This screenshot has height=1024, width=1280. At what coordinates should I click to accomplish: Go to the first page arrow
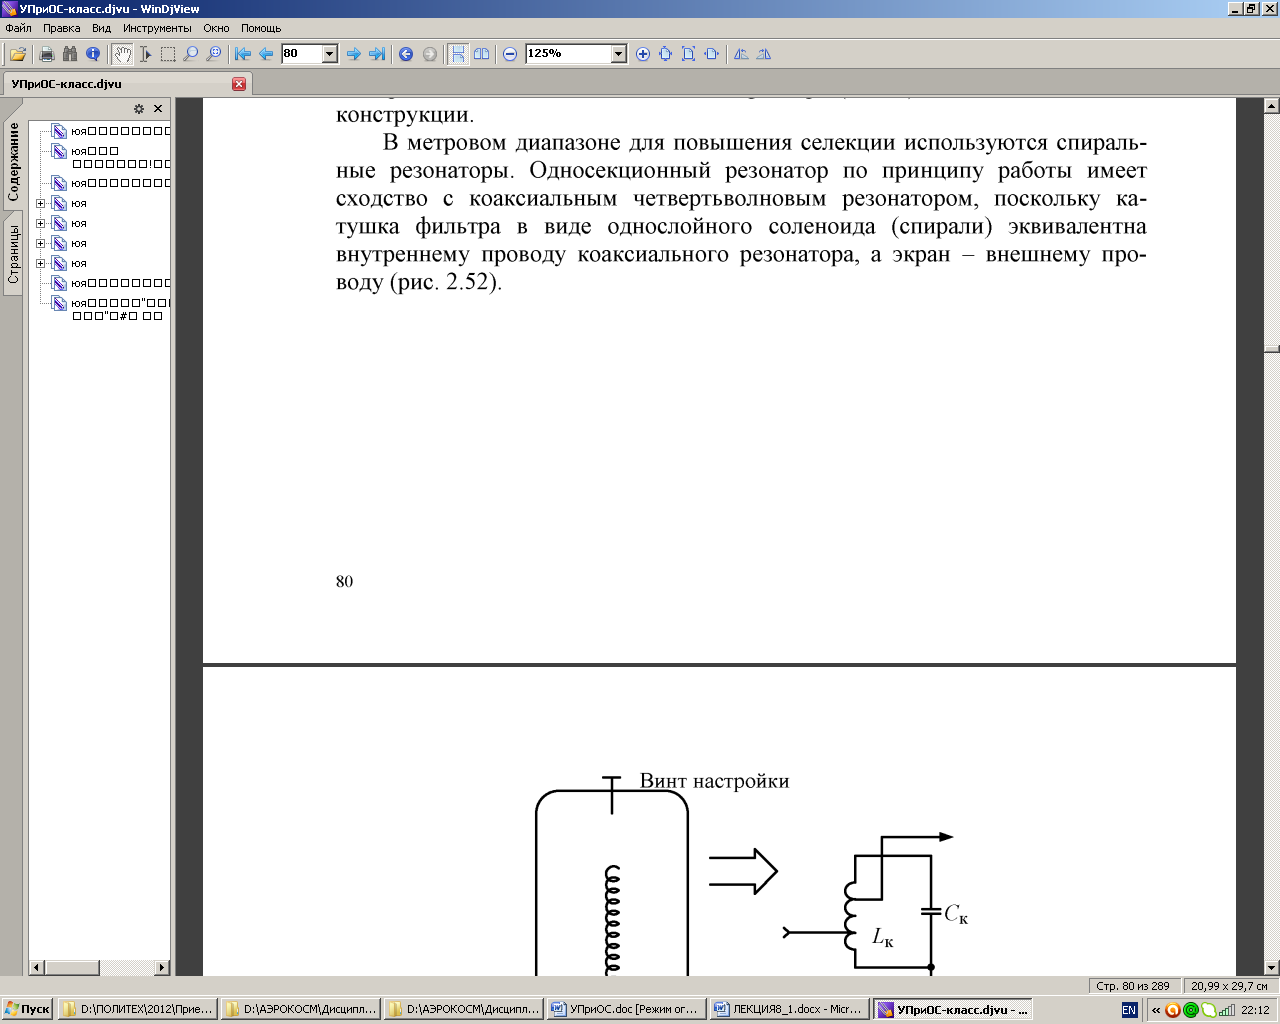click(x=243, y=54)
